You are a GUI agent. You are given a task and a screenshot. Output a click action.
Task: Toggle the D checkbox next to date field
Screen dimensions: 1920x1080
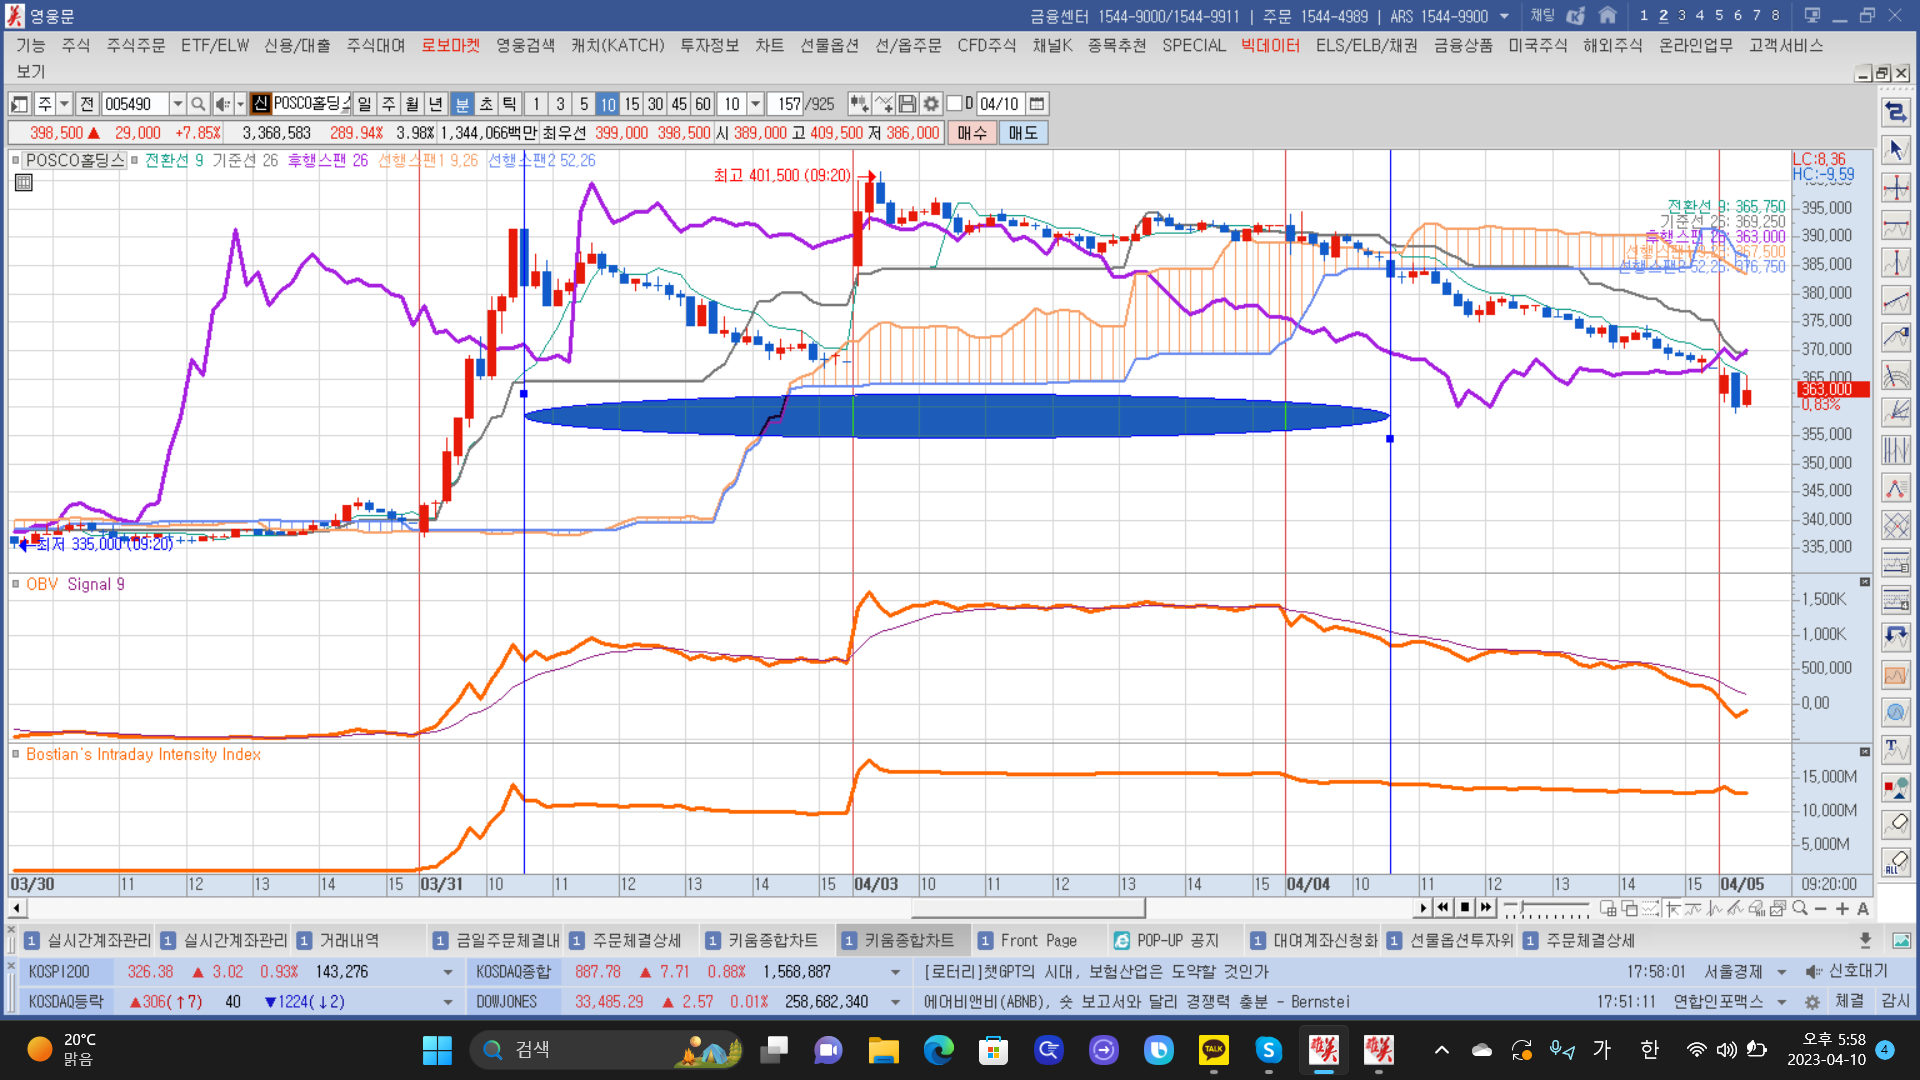tap(955, 104)
